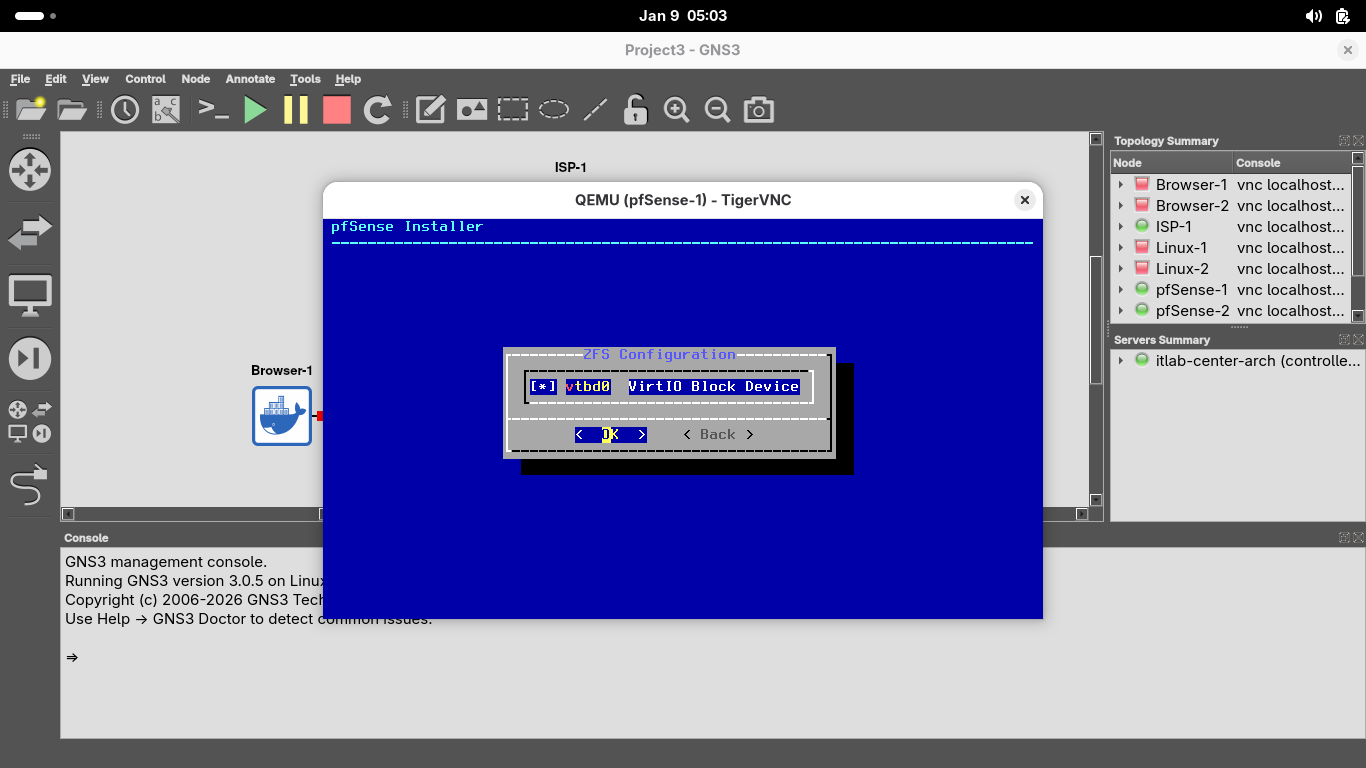Open the Tools menu
Image resolution: width=1366 pixels, height=768 pixels.
click(x=305, y=79)
